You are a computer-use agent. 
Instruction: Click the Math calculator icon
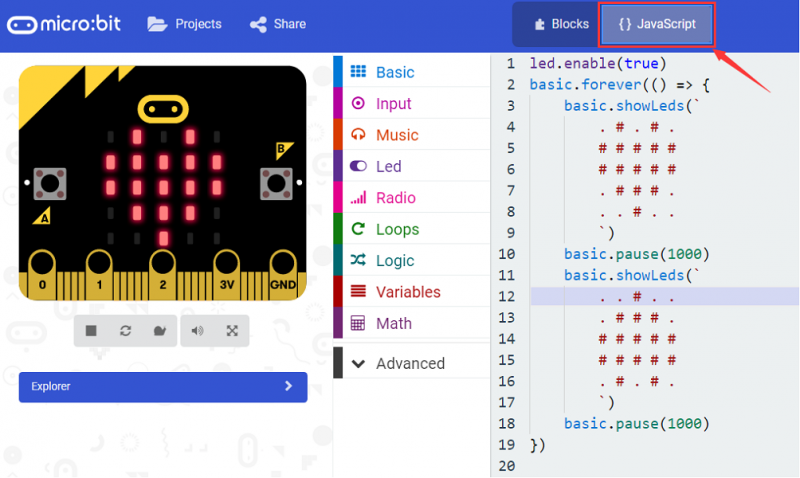tap(358, 323)
